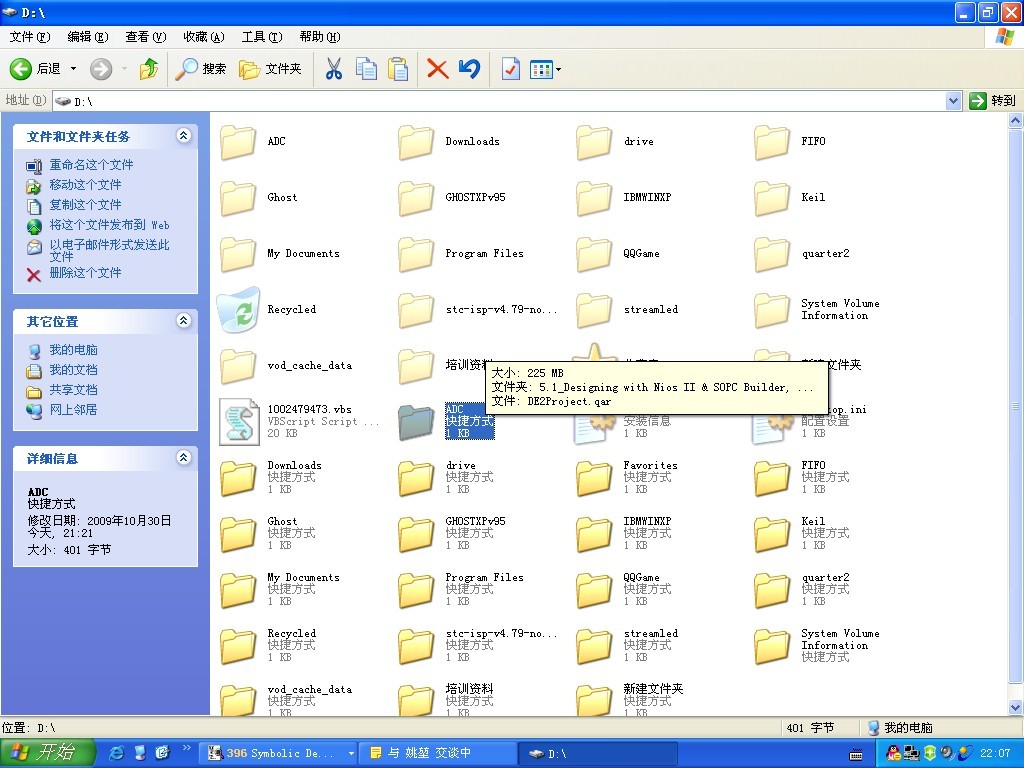The height and width of the screenshot is (768, 1024).
Task: Click the Up one level folder icon
Action: click(x=149, y=69)
